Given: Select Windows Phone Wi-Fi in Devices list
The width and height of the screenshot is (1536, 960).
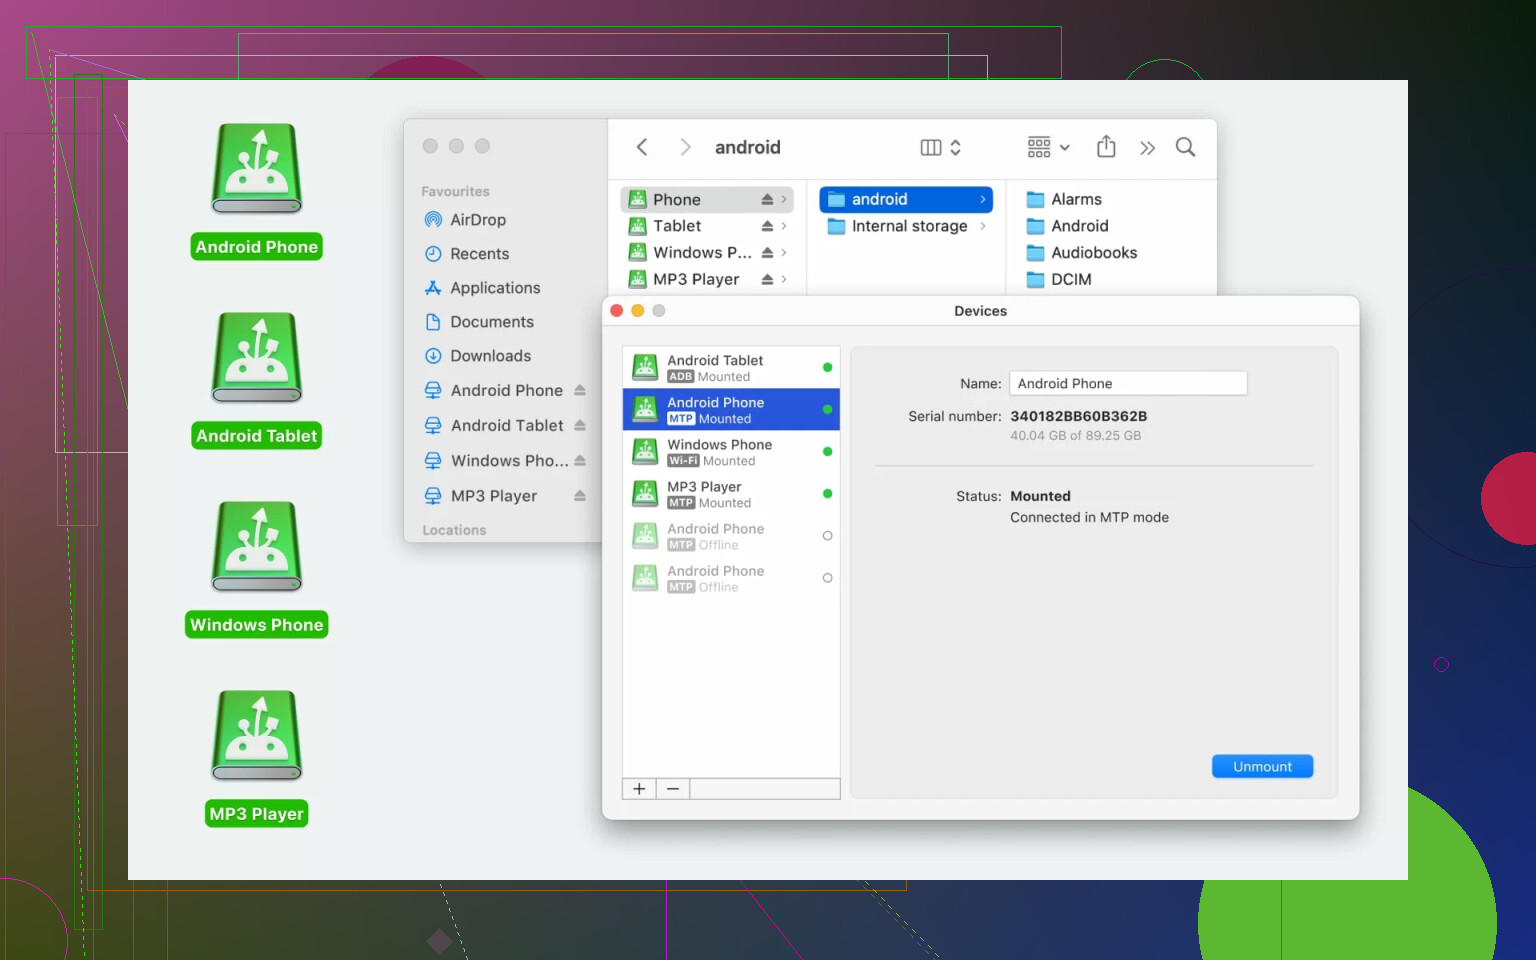Looking at the screenshot, I should (731, 451).
